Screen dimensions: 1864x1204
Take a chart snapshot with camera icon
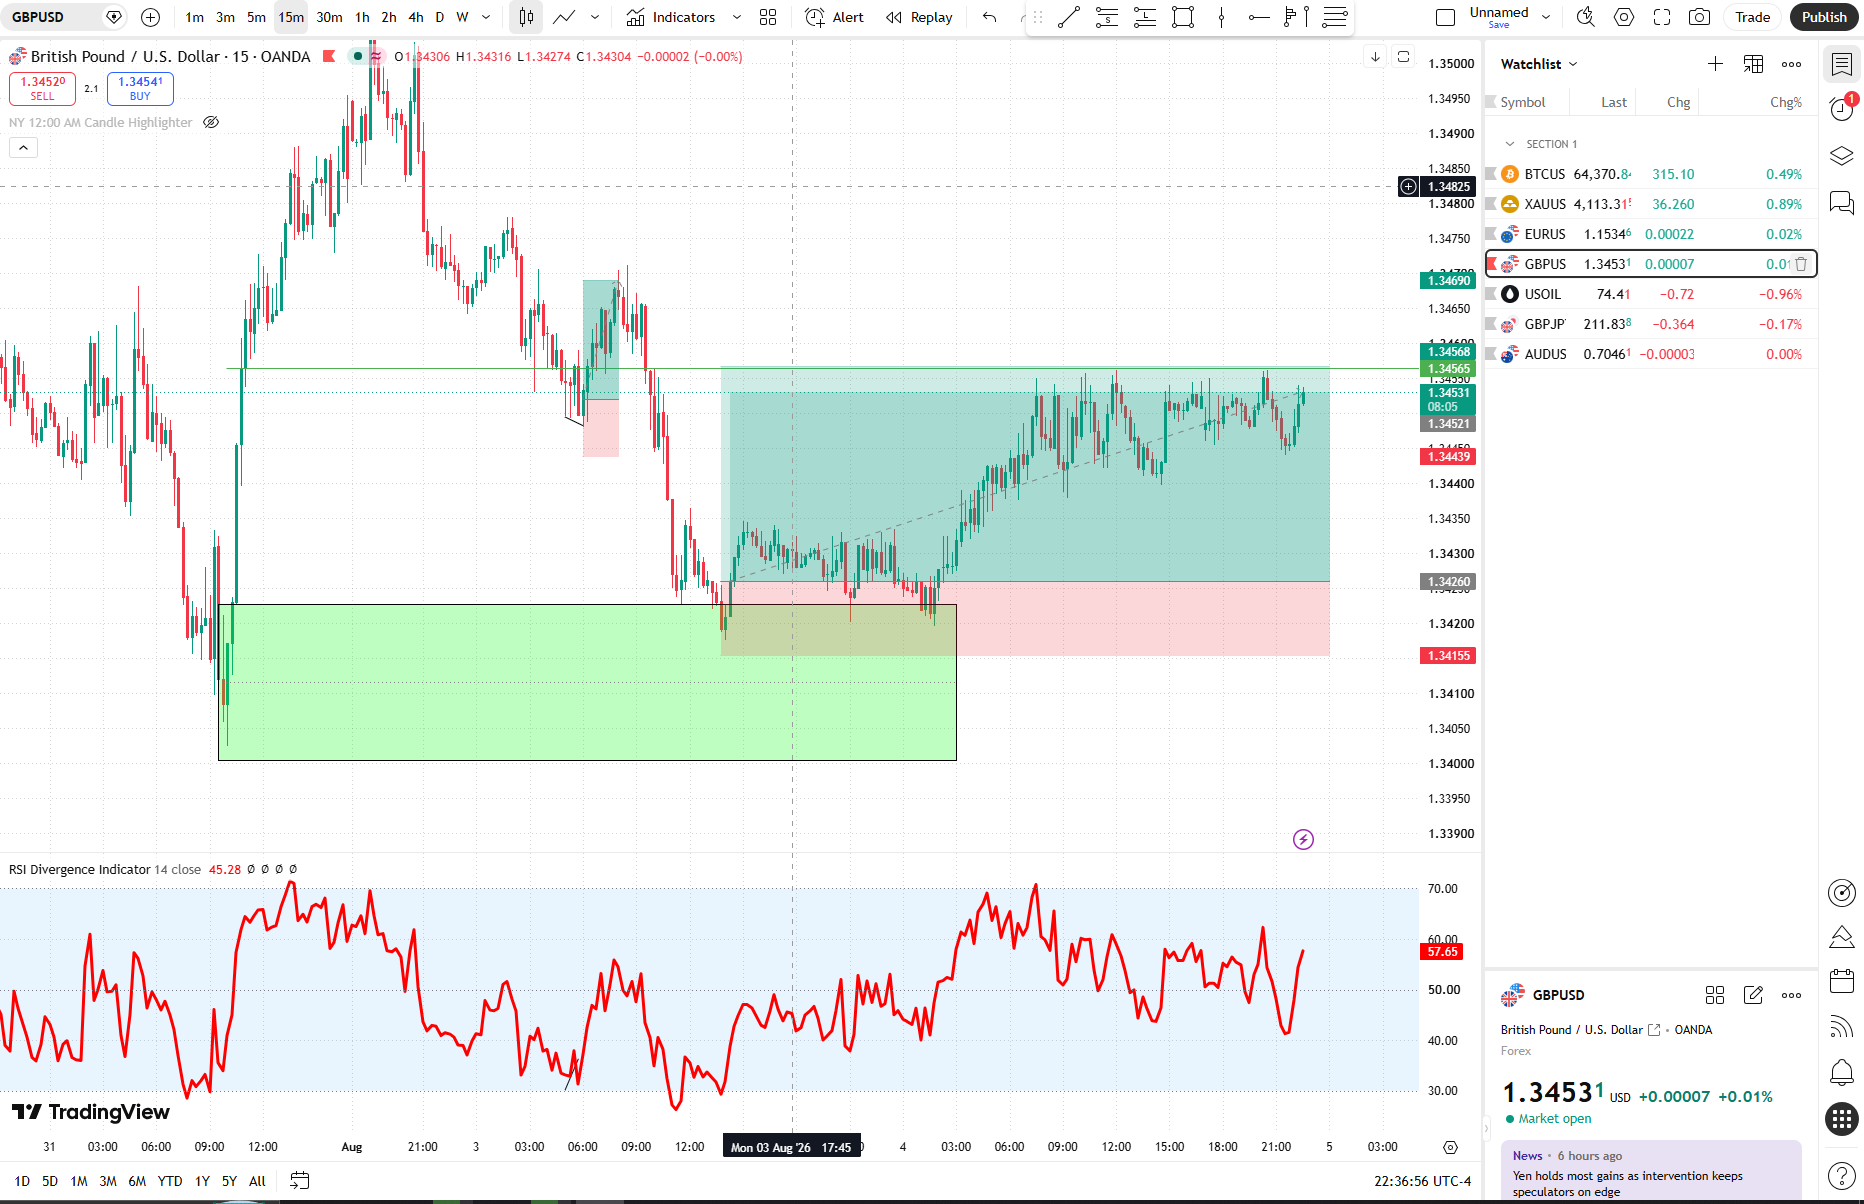pyautogui.click(x=1699, y=17)
